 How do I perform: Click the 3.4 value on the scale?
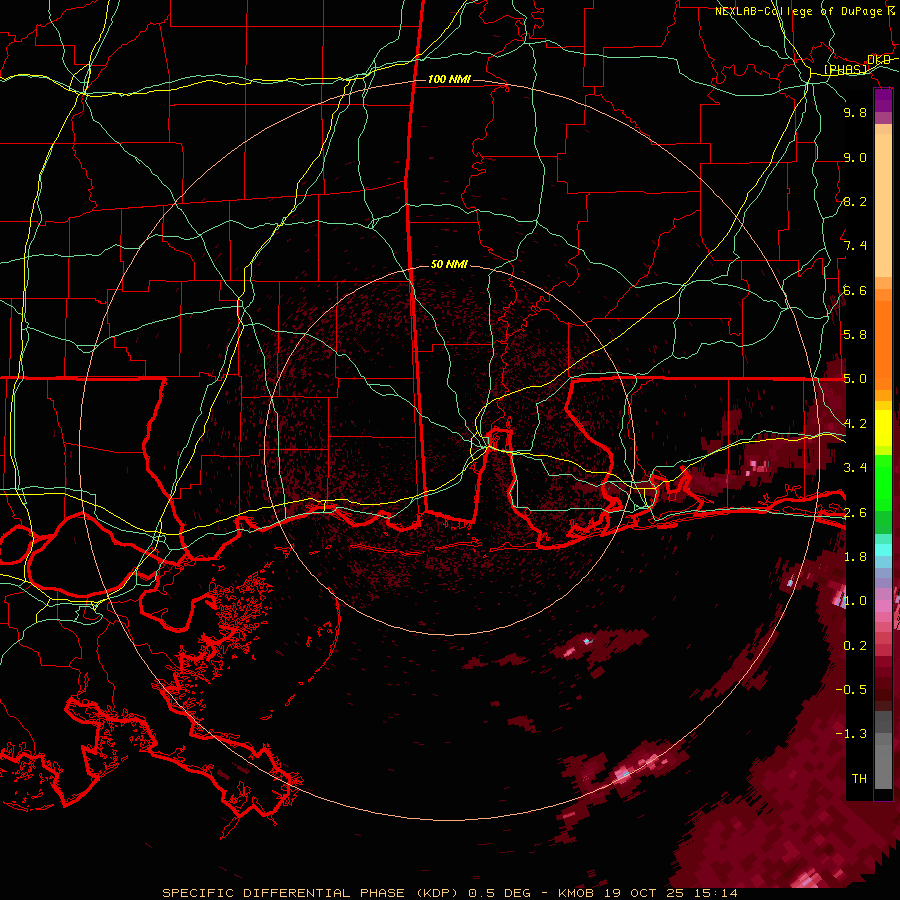tap(855, 468)
